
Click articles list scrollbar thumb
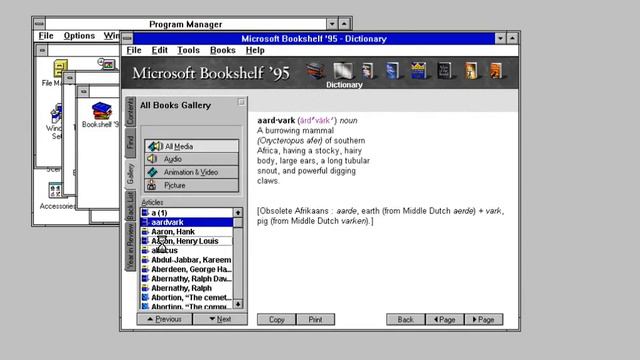coord(238,222)
